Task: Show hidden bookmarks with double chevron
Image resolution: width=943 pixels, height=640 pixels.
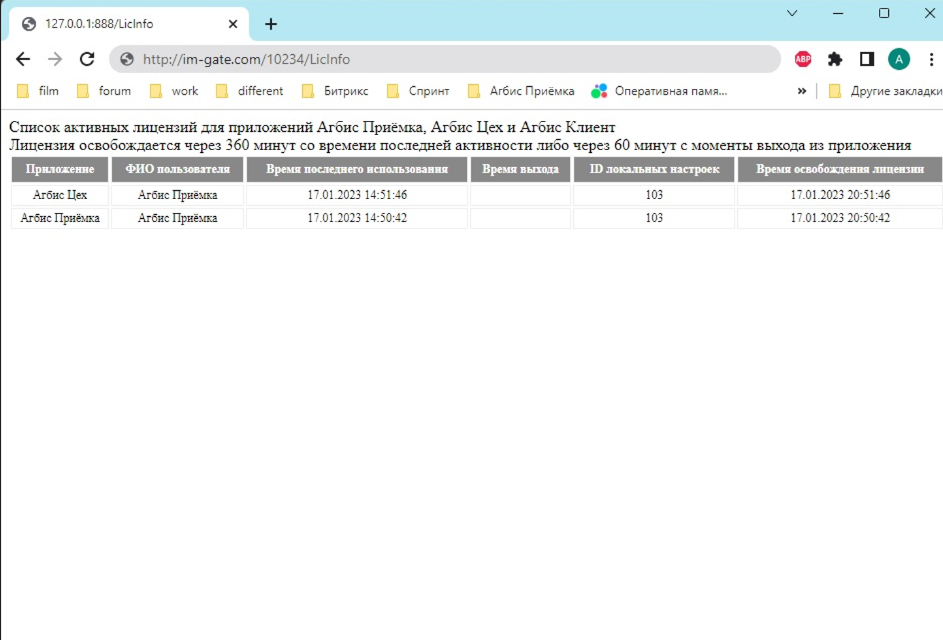Action: coord(802,91)
